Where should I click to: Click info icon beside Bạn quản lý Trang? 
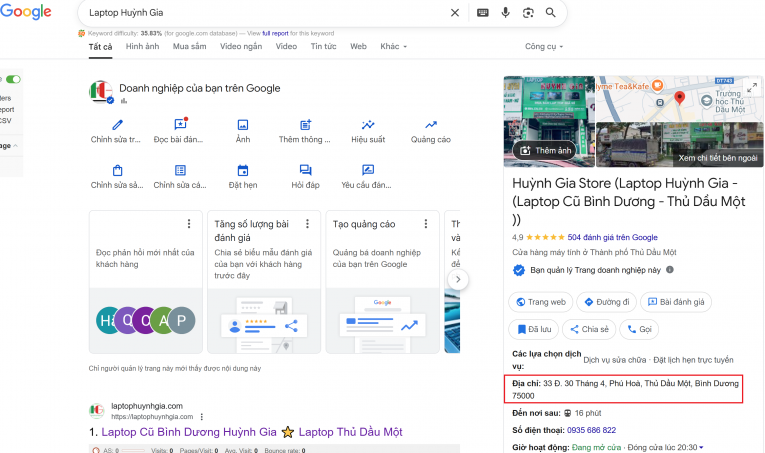click(x=670, y=270)
